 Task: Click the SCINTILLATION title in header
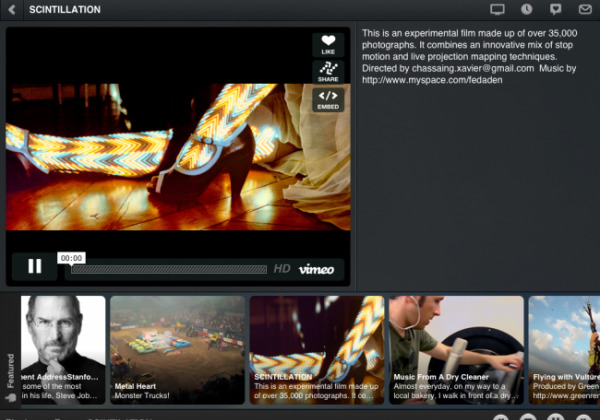[x=65, y=10]
